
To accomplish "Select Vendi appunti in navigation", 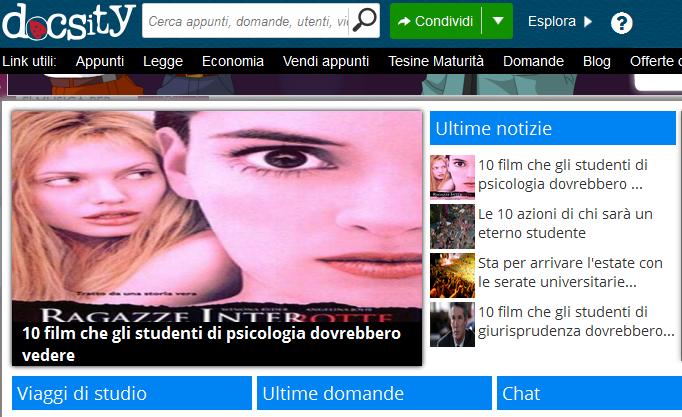I will 326,61.
